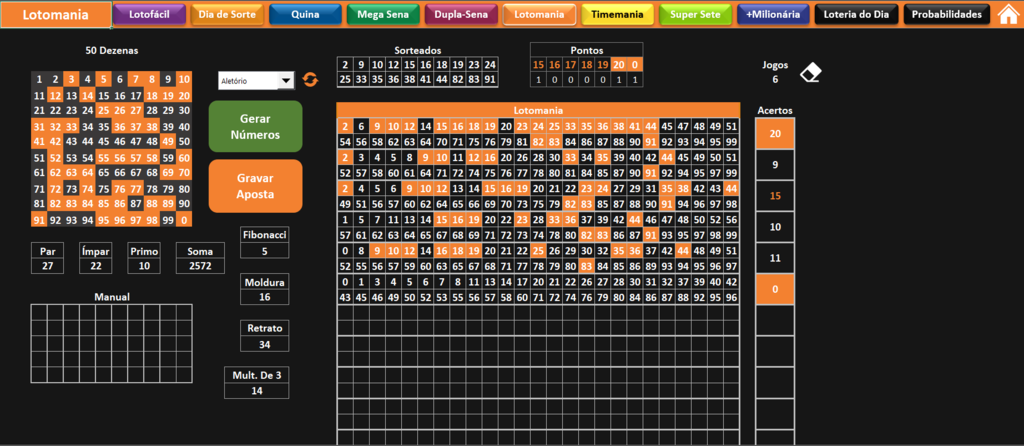Click the 20 cell in the Acertos column
The image size is (1024, 446).
tap(775, 134)
